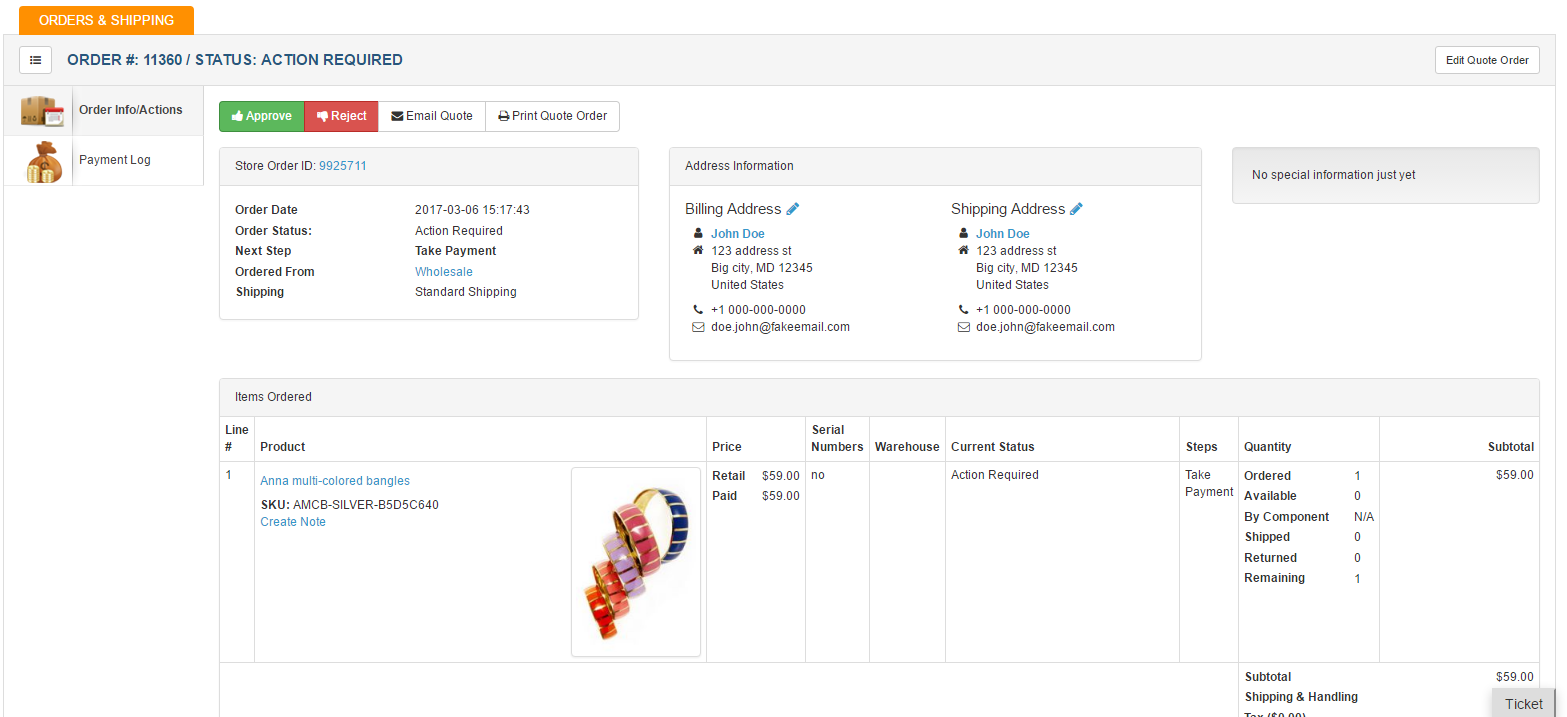This screenshot has height=717, width=1567.
Task: Click the By Component N/A value
Action: [x=1364, y=517]
